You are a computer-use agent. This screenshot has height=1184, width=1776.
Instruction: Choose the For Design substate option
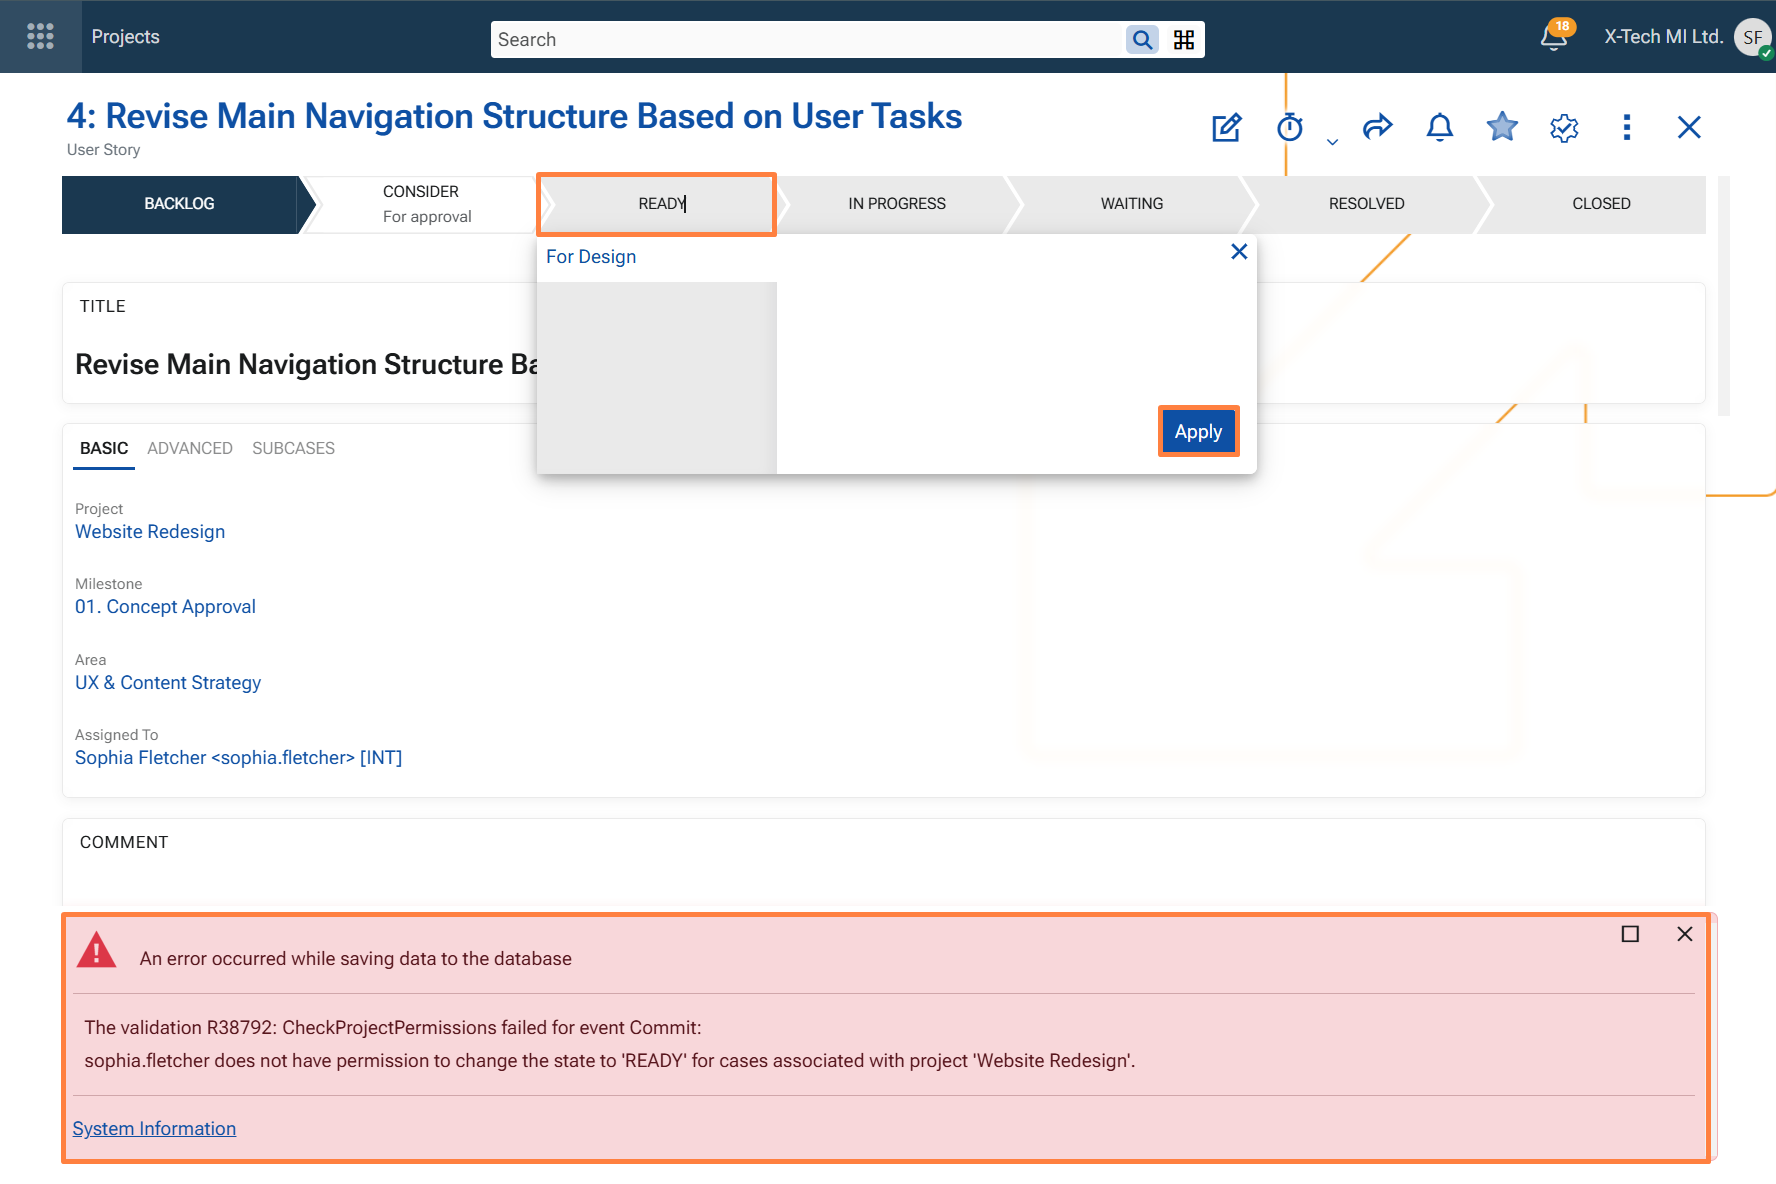(x=591, y=257)
